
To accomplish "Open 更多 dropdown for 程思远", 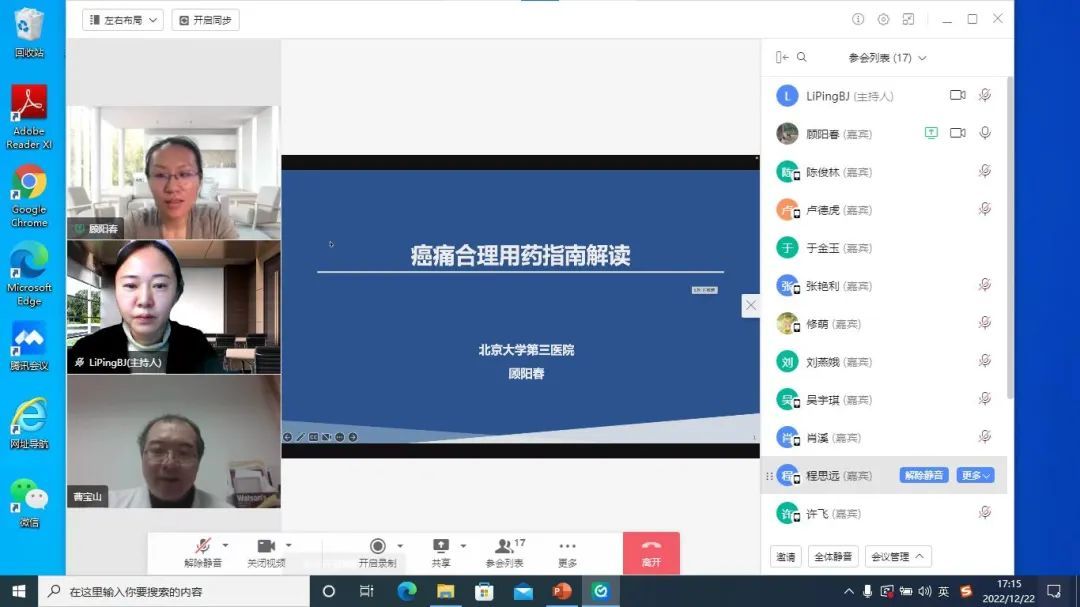I will coord(975,475).
